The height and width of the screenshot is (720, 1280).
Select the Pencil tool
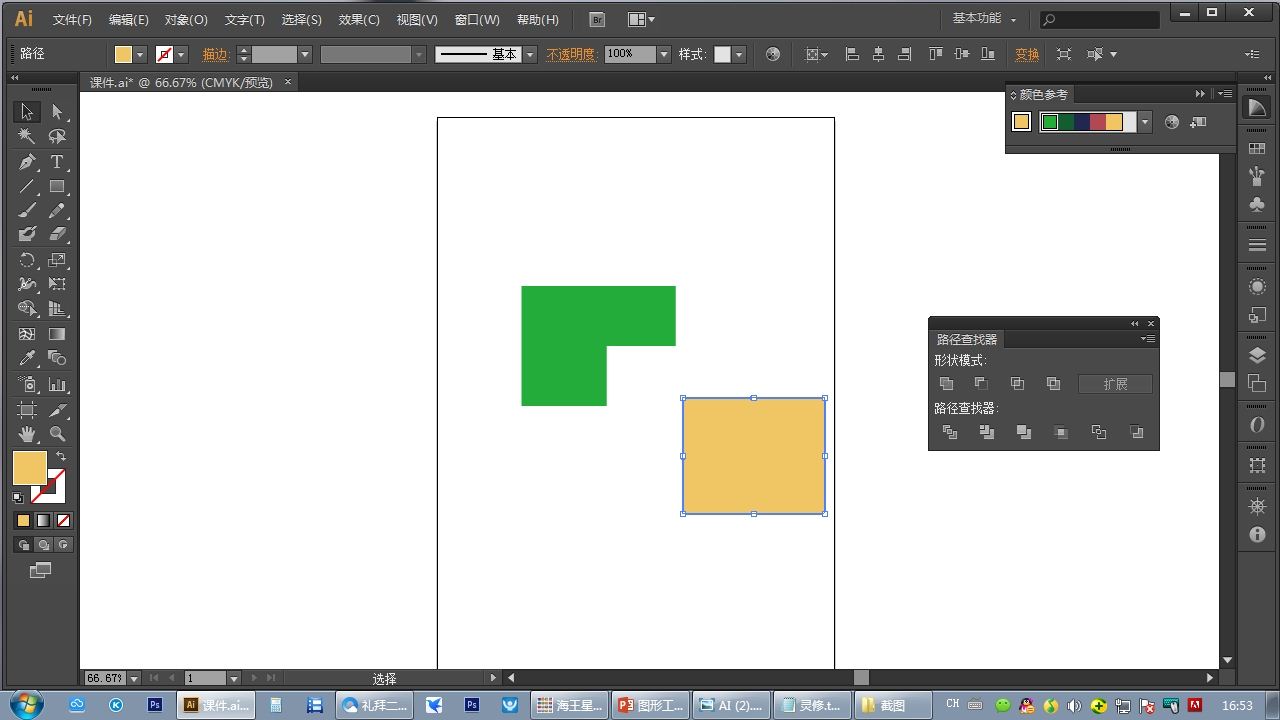click(x=57, y=211)
